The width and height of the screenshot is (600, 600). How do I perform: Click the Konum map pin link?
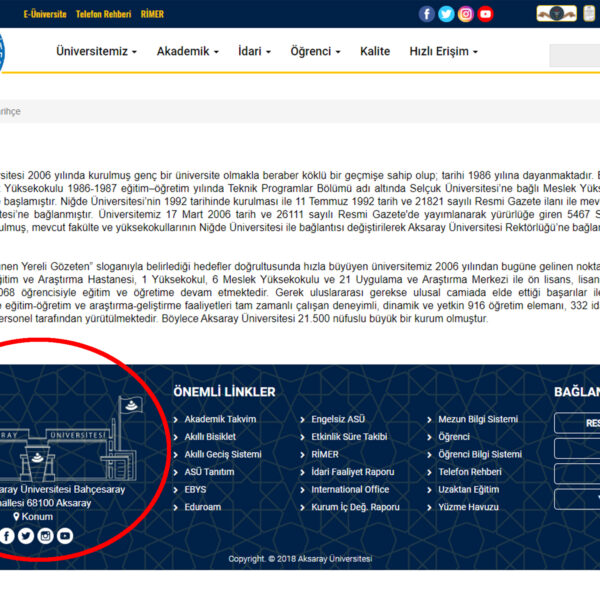pyautogui.click(x=33, y=517)
